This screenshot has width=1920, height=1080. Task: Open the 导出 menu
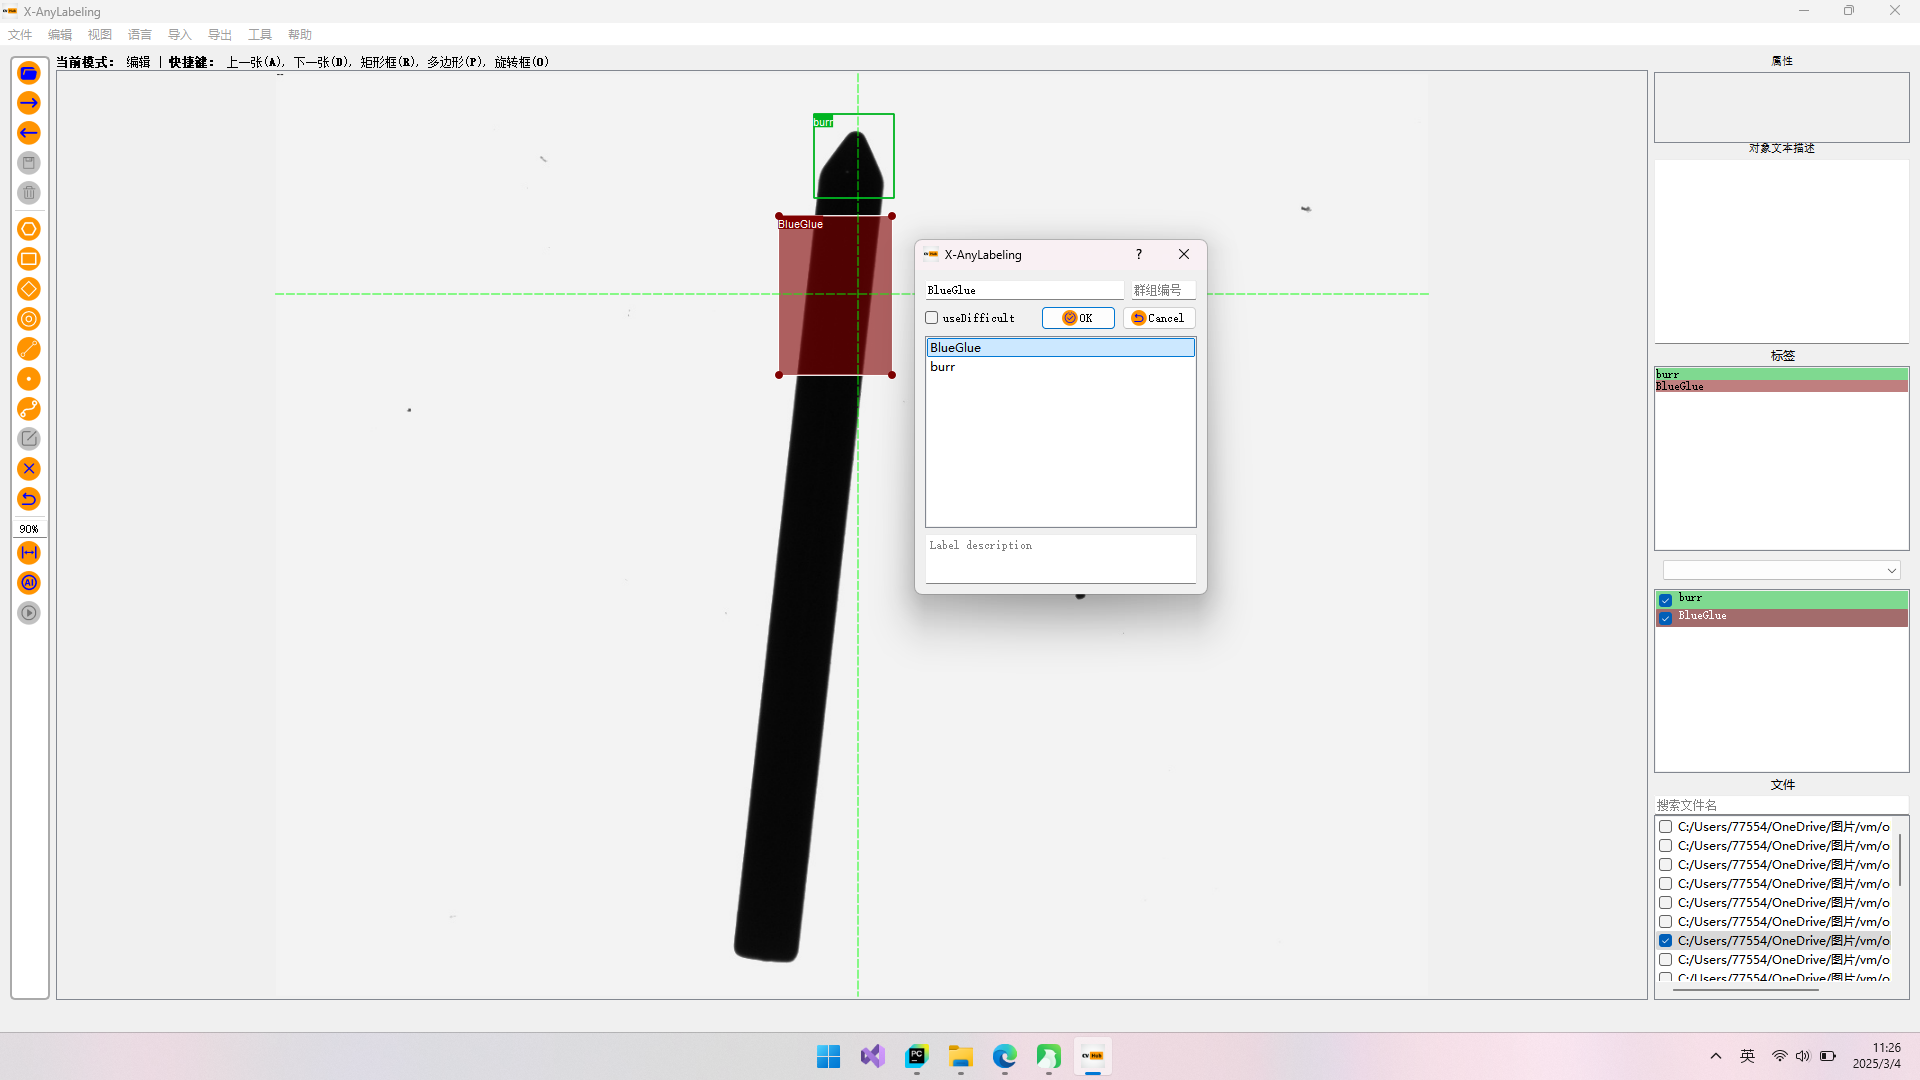(x=220, y=35)
